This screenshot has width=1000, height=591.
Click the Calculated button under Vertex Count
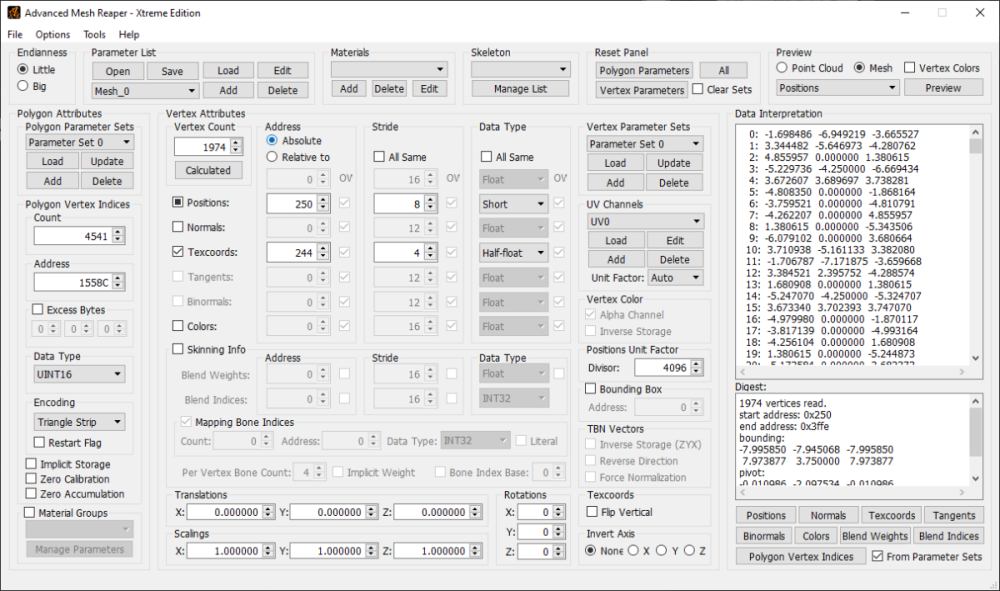(x=208, y=170)
